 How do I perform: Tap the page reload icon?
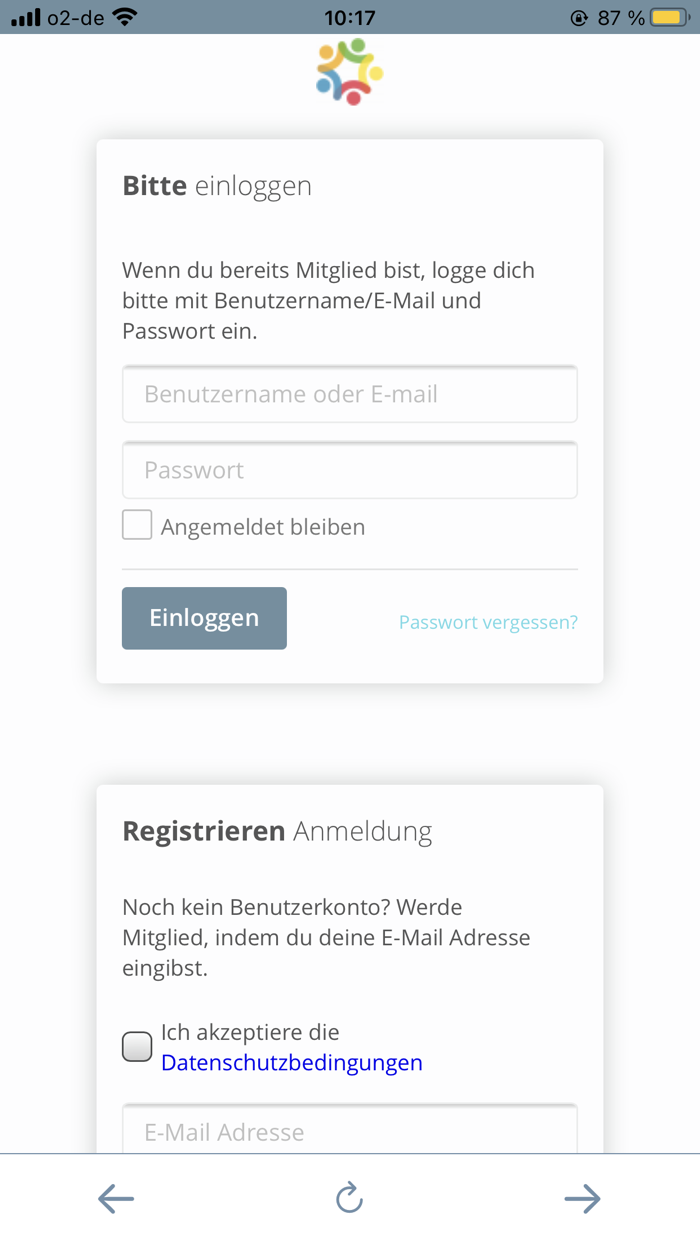click(x=349, y=1198)
